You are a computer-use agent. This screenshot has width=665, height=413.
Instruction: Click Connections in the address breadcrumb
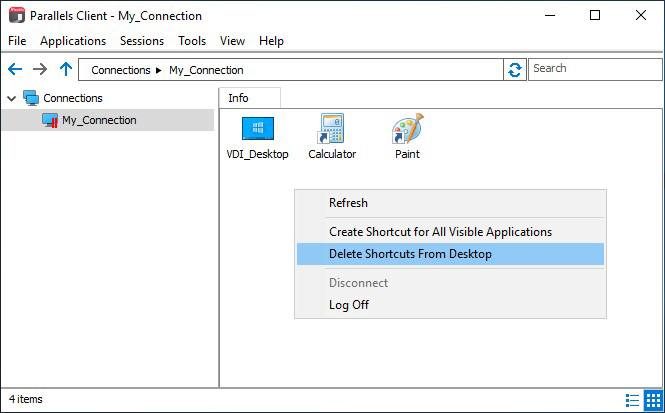121,70
